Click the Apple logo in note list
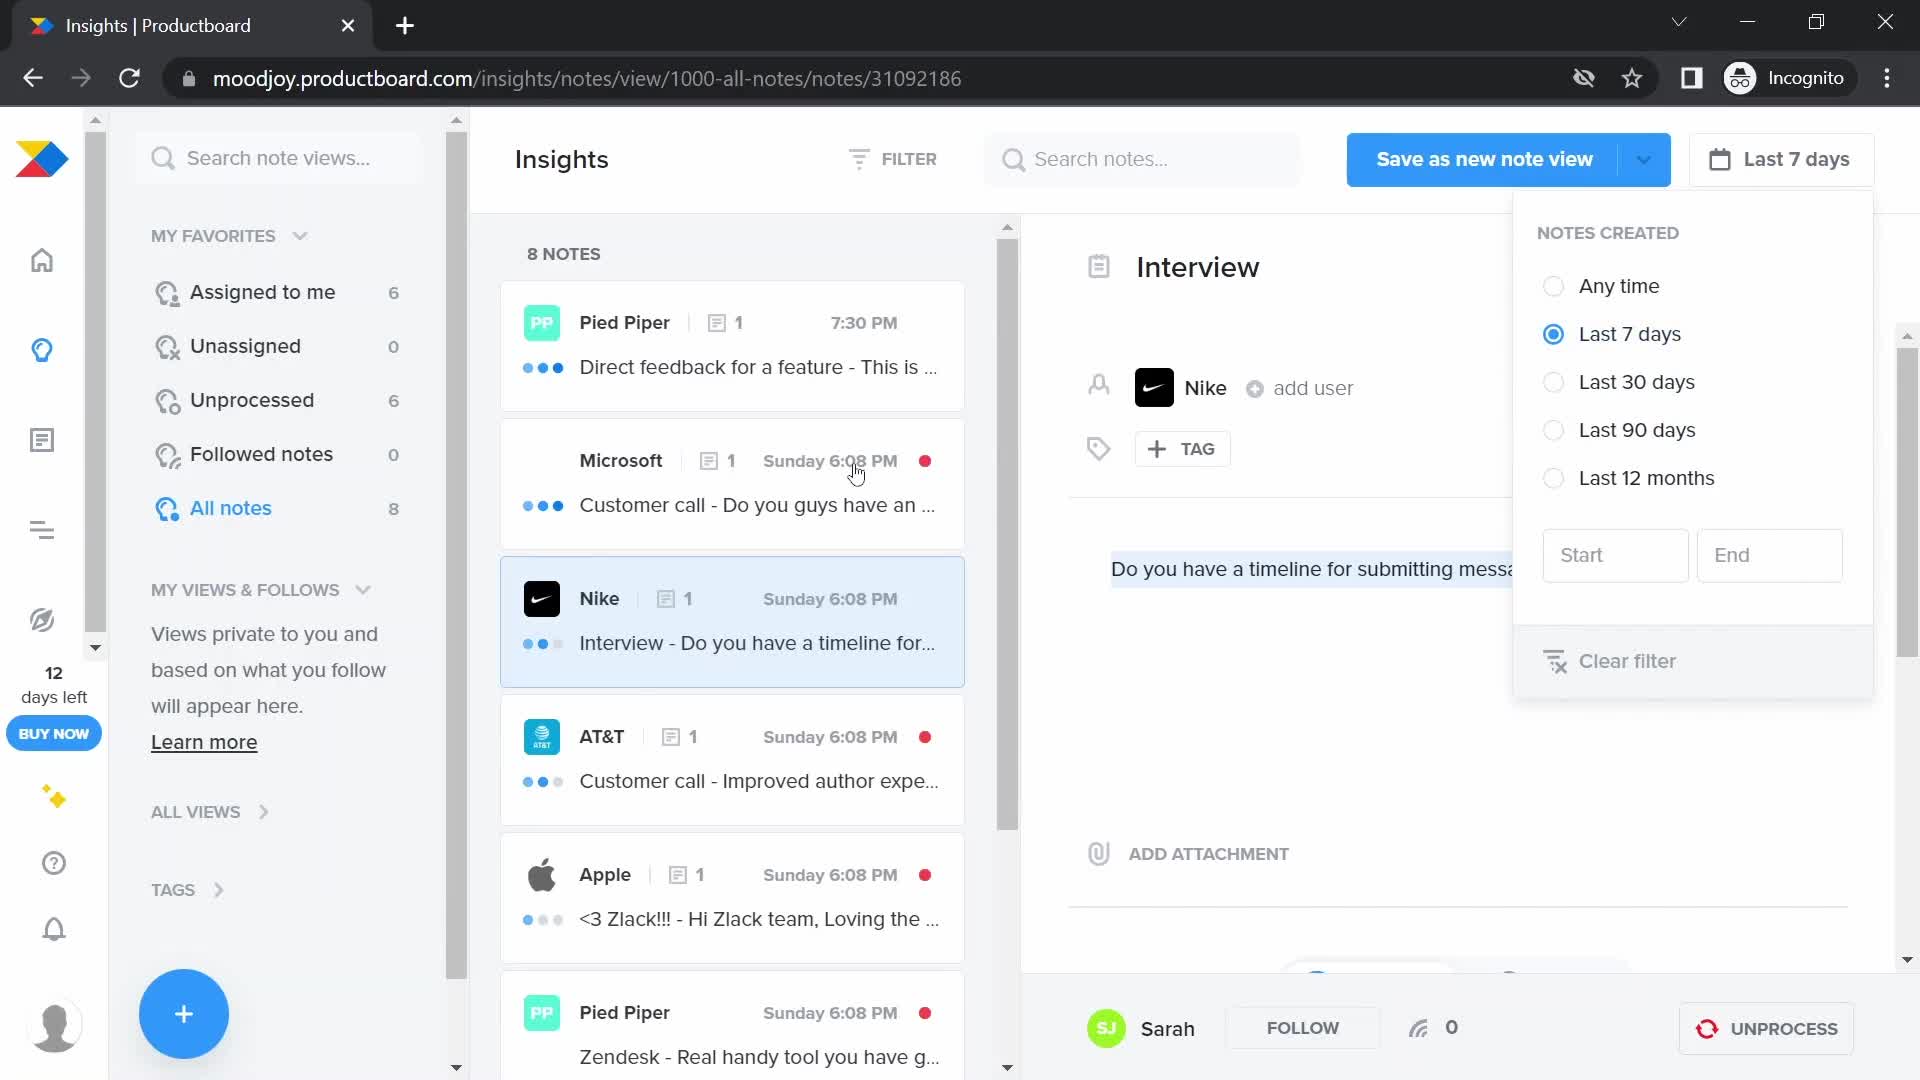The image size is (1920, 1080). [542, 875]
